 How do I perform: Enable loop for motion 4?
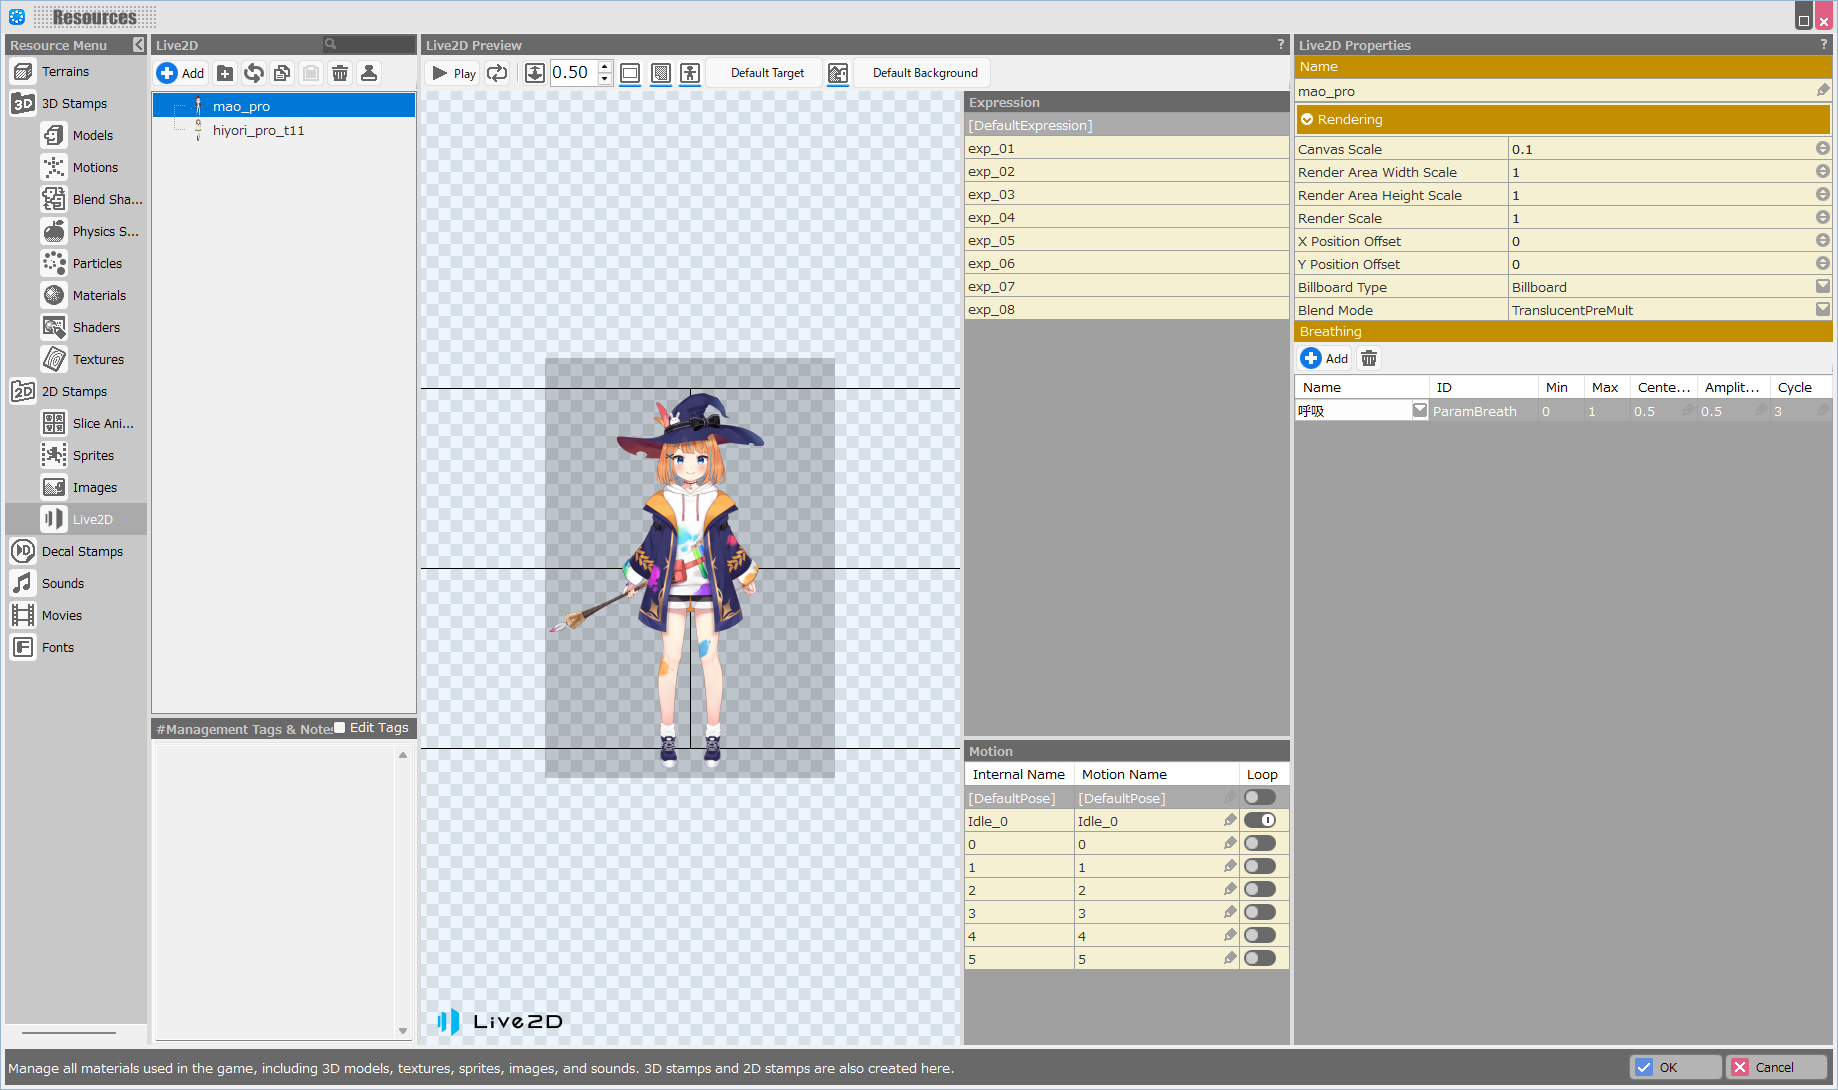tap(1260, 936)
